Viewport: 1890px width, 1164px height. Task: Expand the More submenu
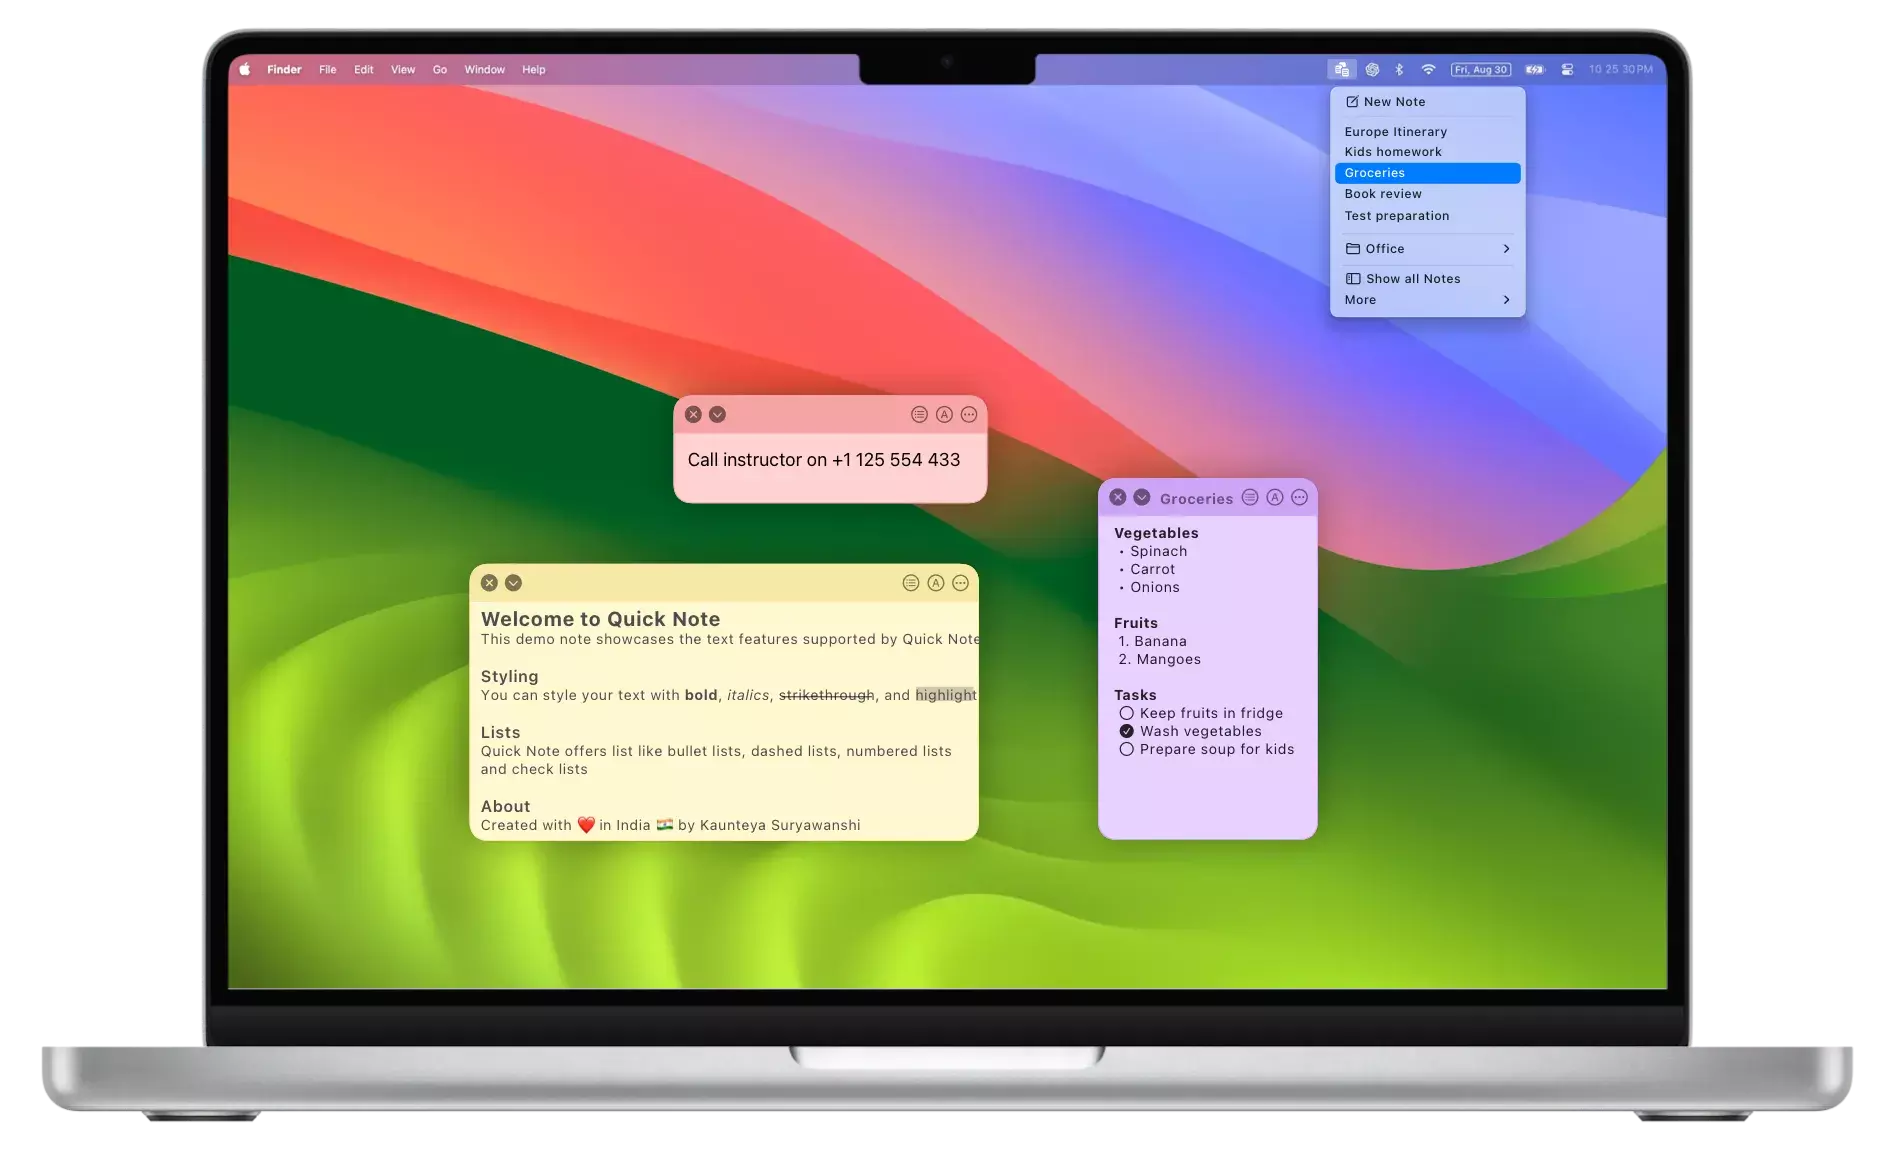click(x=1427, y=300)
